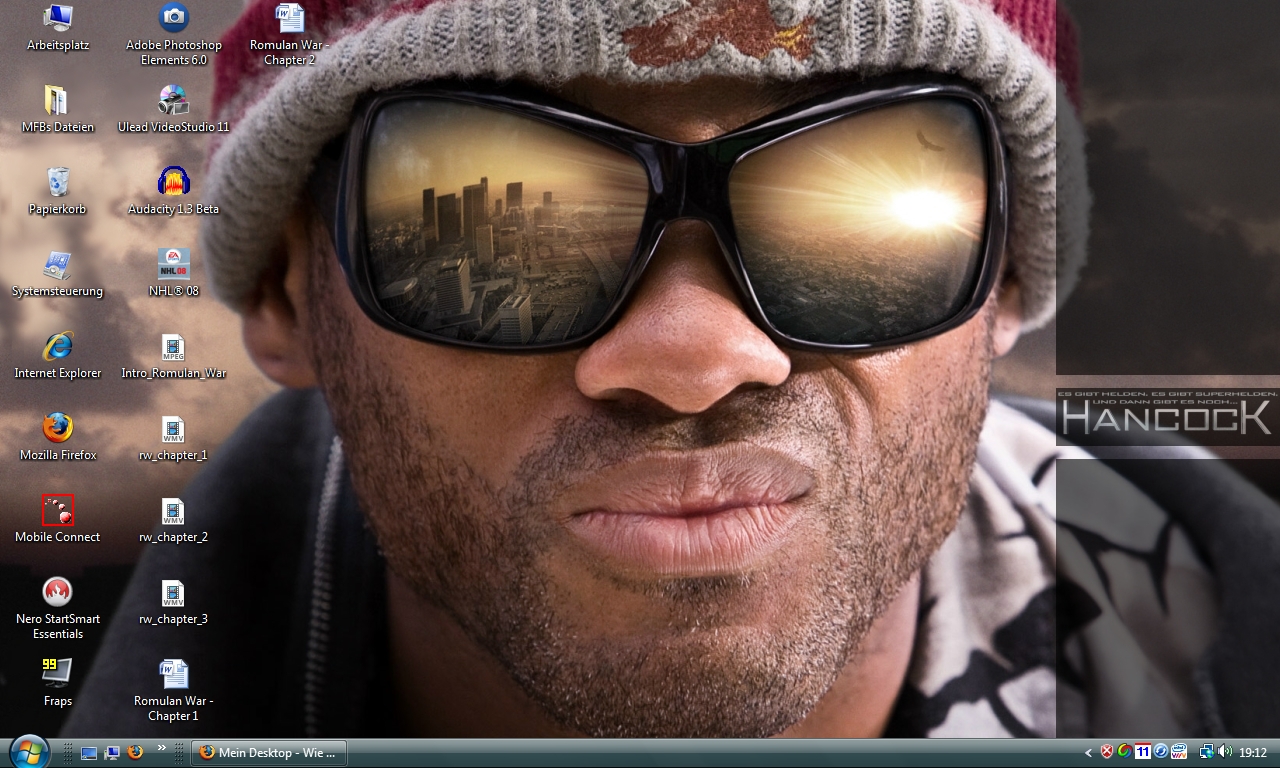
Task: Show hidden system tray icons arrow
Action: click(x=1089, y=752)
